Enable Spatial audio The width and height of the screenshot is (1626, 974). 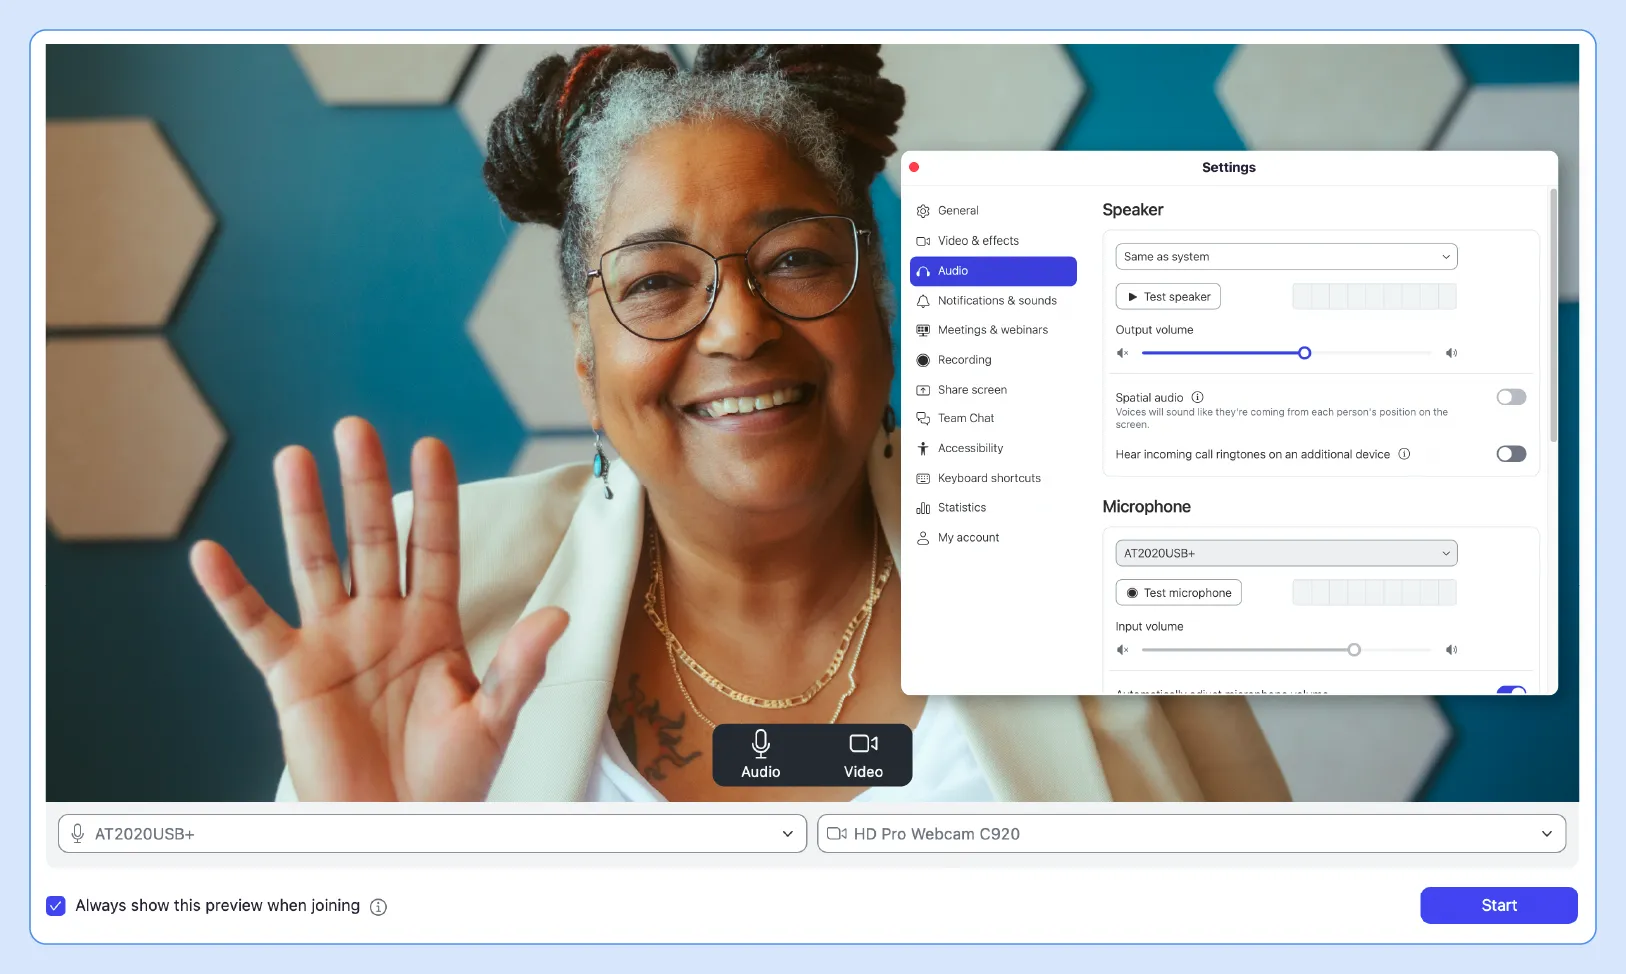1510,396
